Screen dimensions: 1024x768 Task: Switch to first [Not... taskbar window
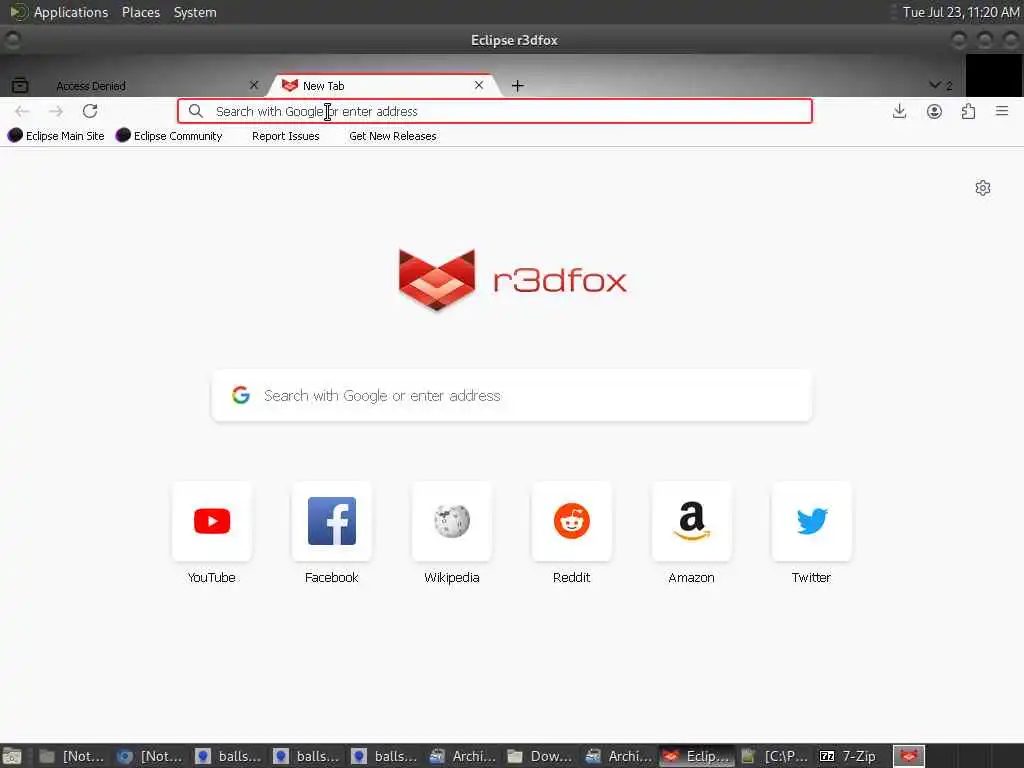pyautogui.click(x=72, y=756)
